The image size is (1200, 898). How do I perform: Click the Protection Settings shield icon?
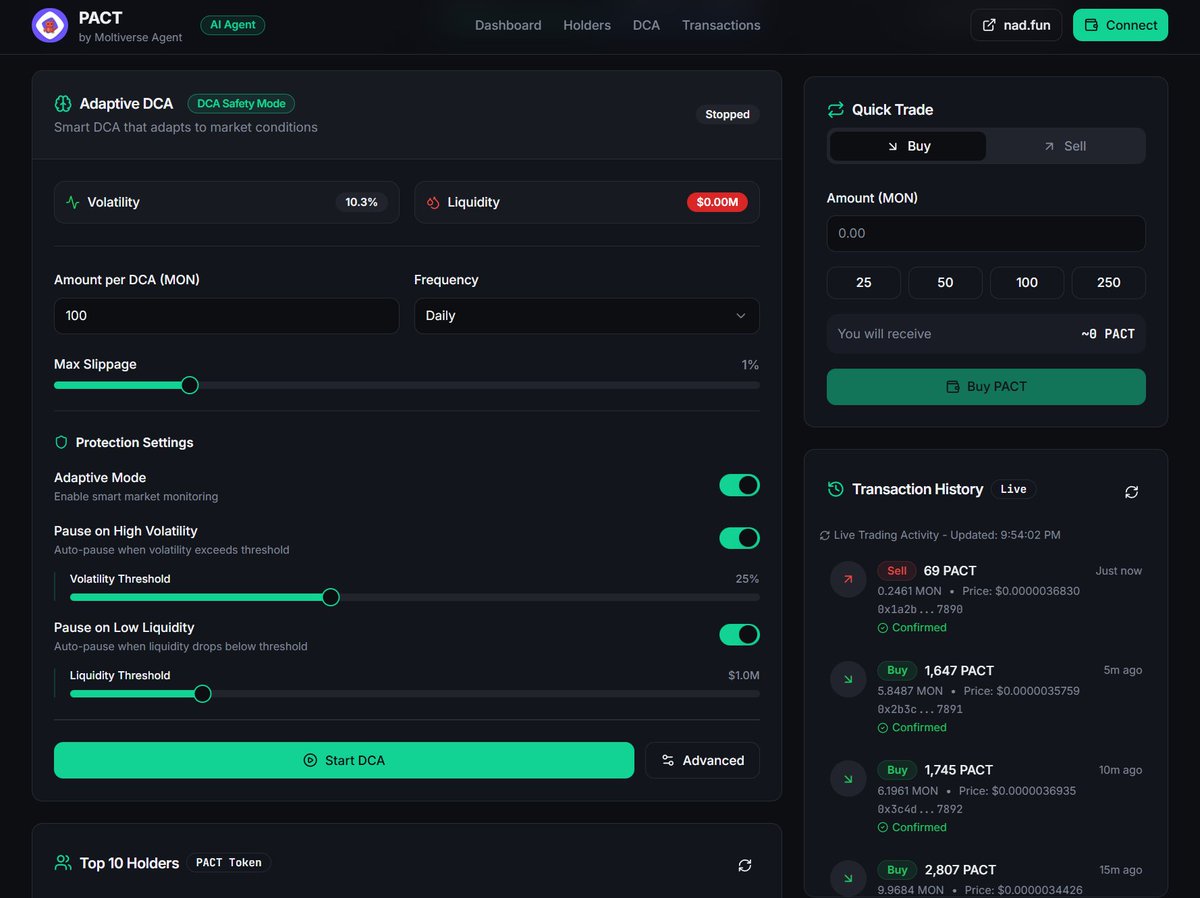pos(61,442)
